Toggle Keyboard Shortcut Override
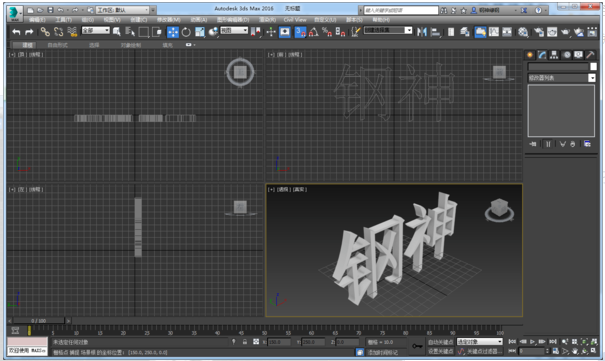 (x=285, y=32)
